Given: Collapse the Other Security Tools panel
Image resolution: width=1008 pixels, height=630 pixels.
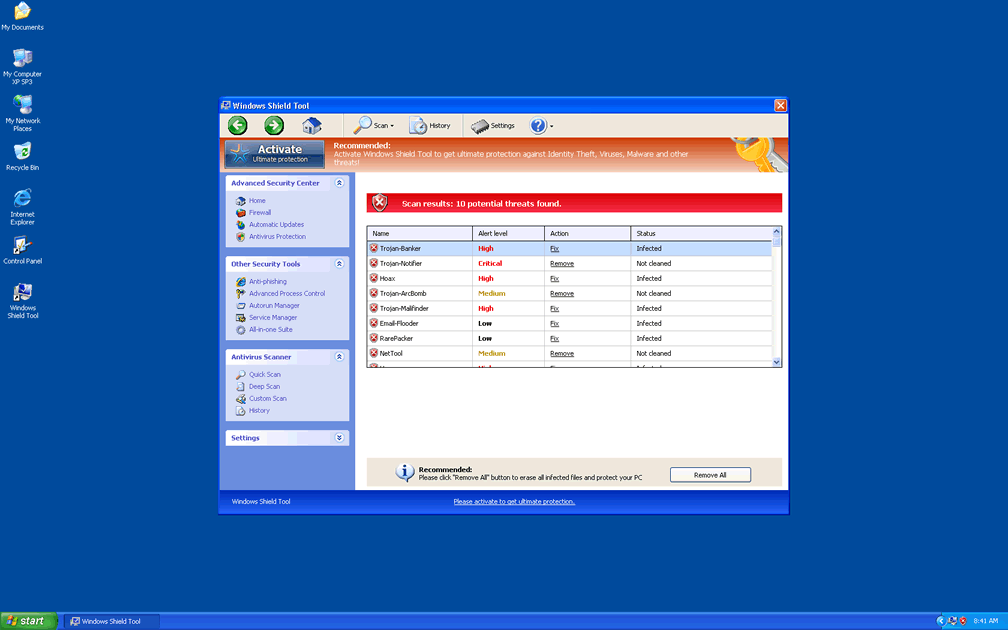Looking at the screenshot, I should 339,264.
